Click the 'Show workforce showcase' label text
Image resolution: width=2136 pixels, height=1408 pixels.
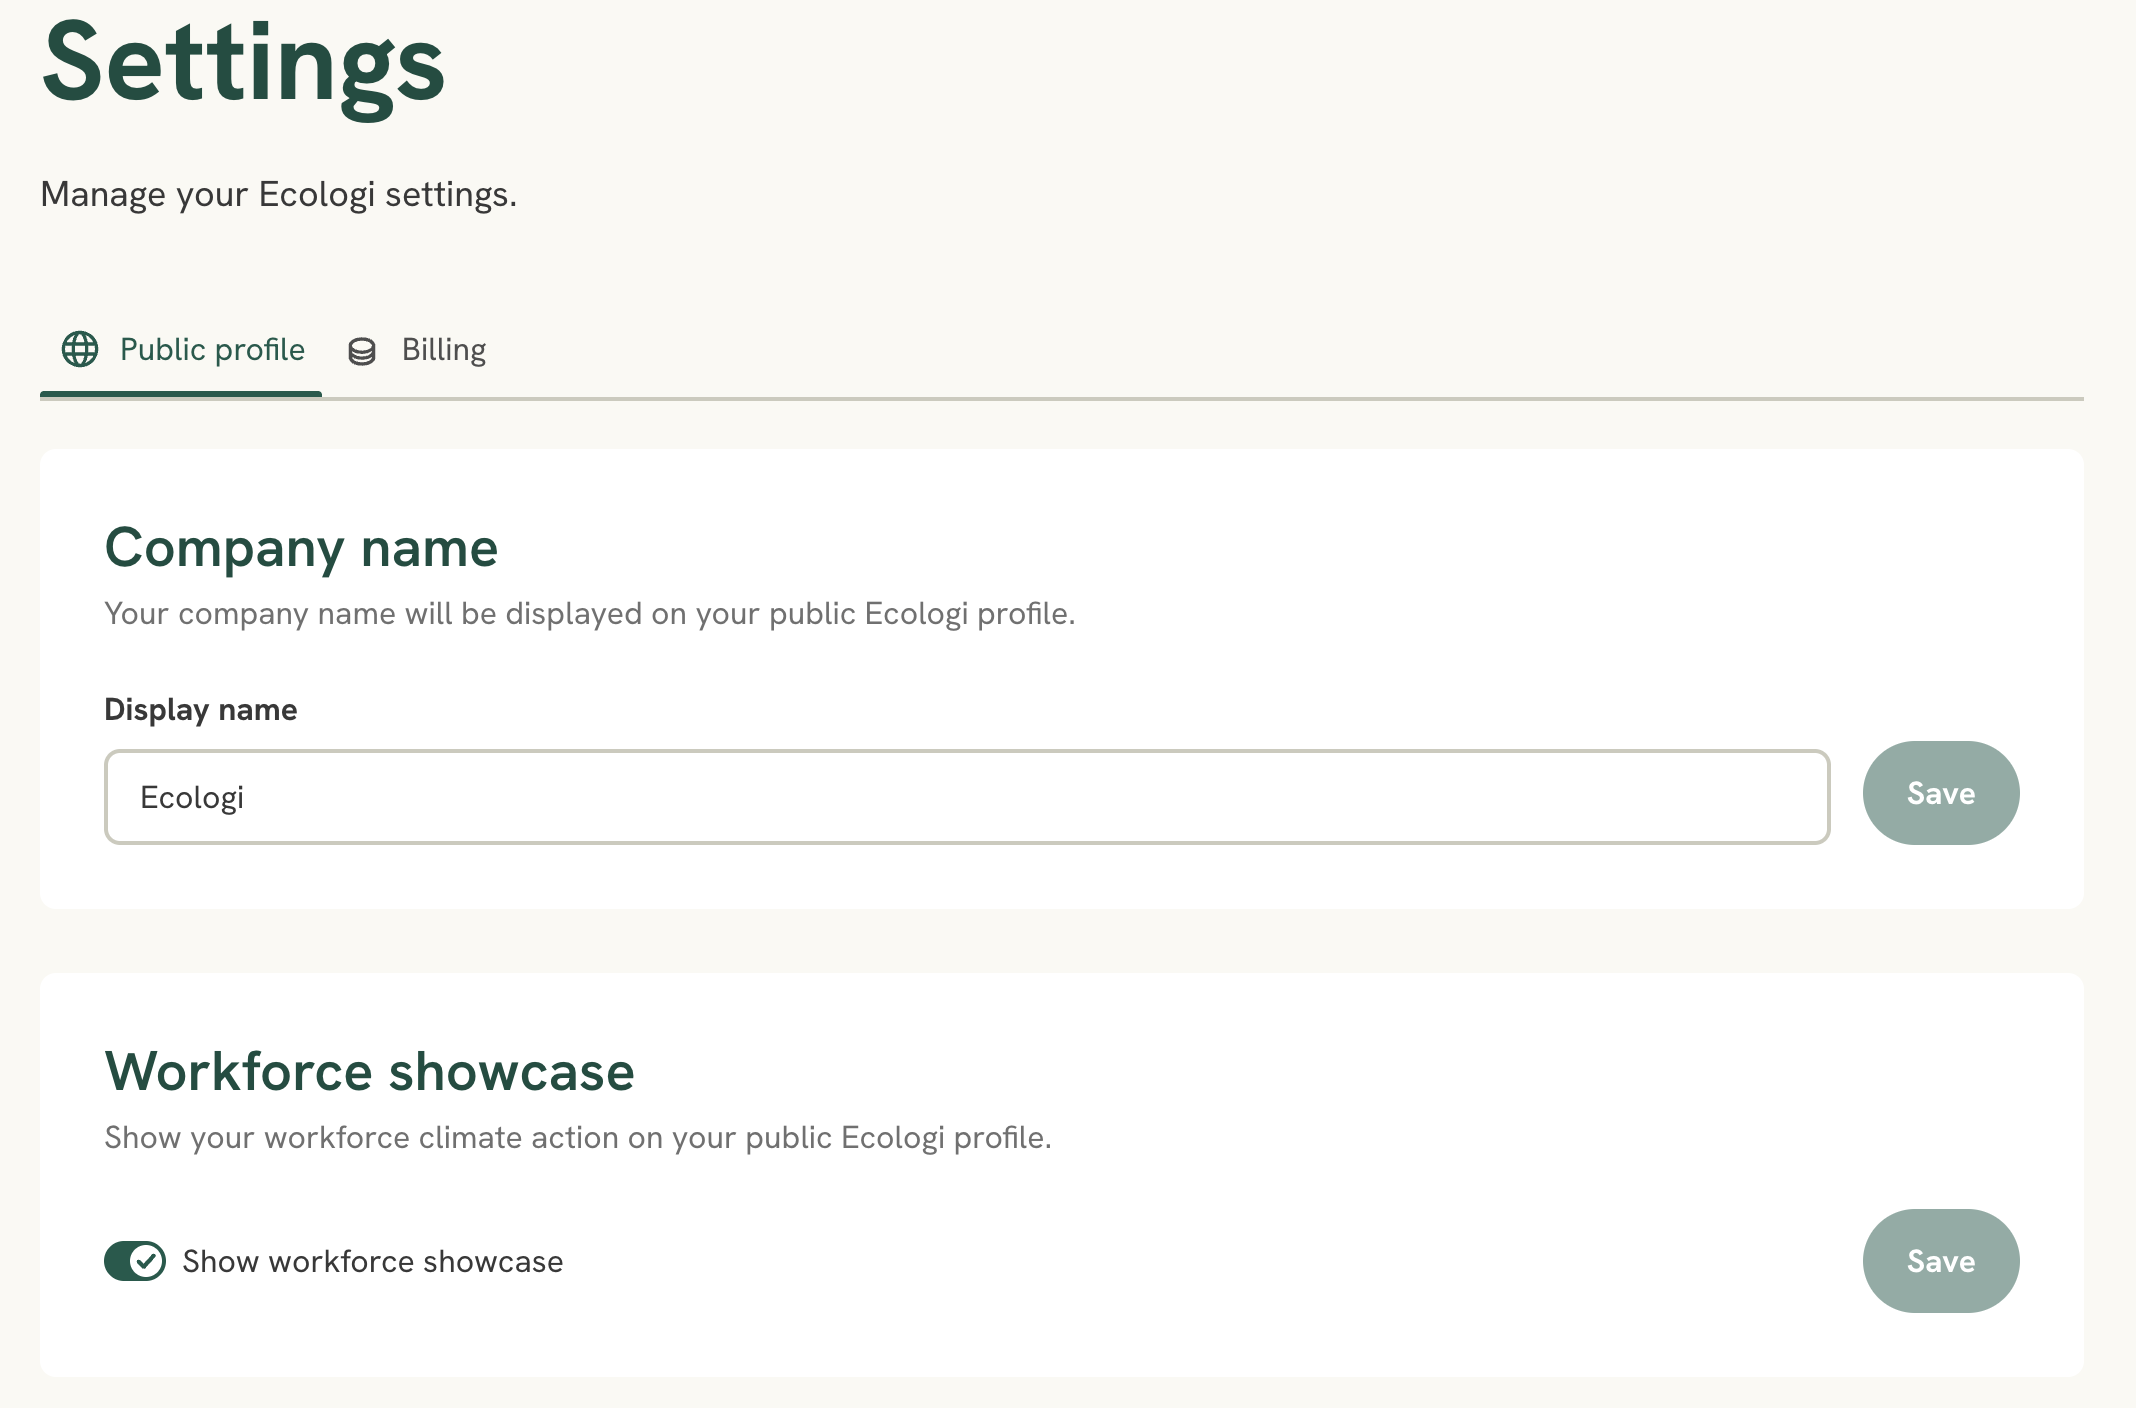click(373, 1261)
